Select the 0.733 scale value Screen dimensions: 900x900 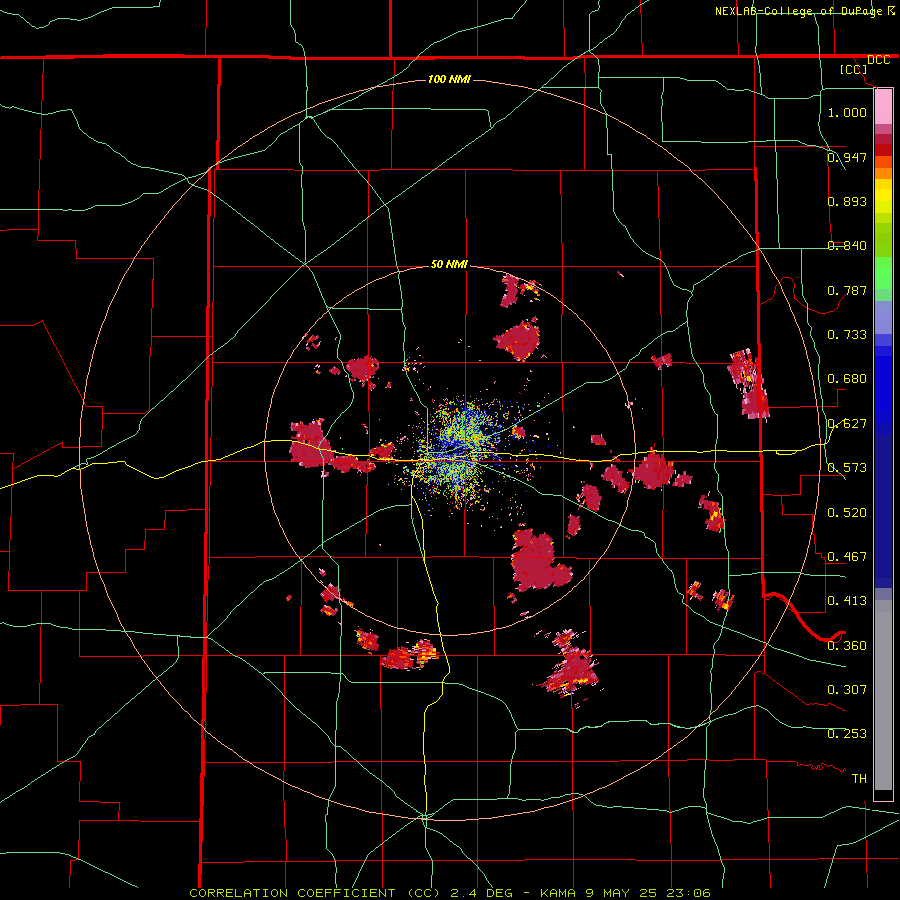point(847,335)
